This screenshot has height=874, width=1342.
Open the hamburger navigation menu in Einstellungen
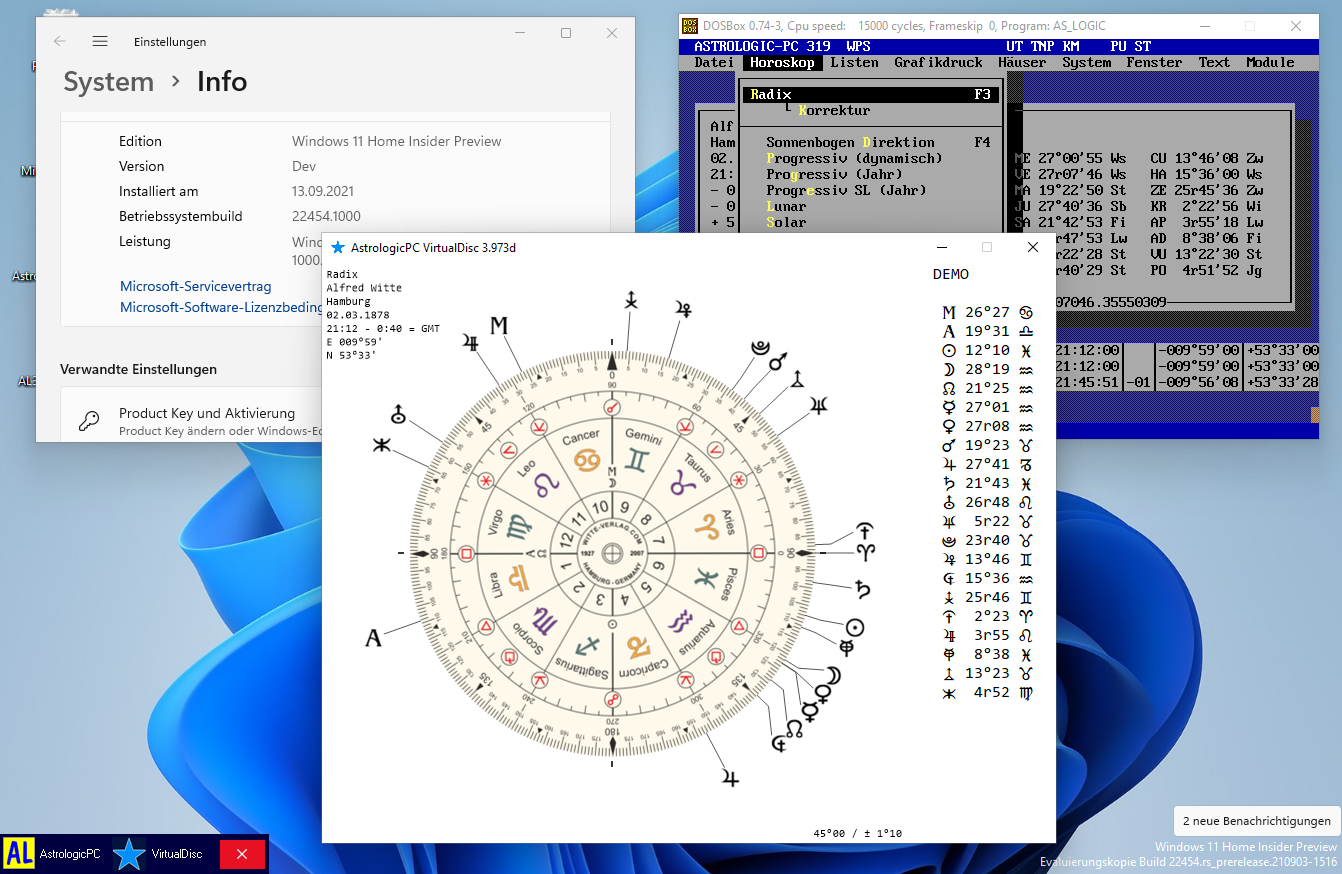point(100,41)
